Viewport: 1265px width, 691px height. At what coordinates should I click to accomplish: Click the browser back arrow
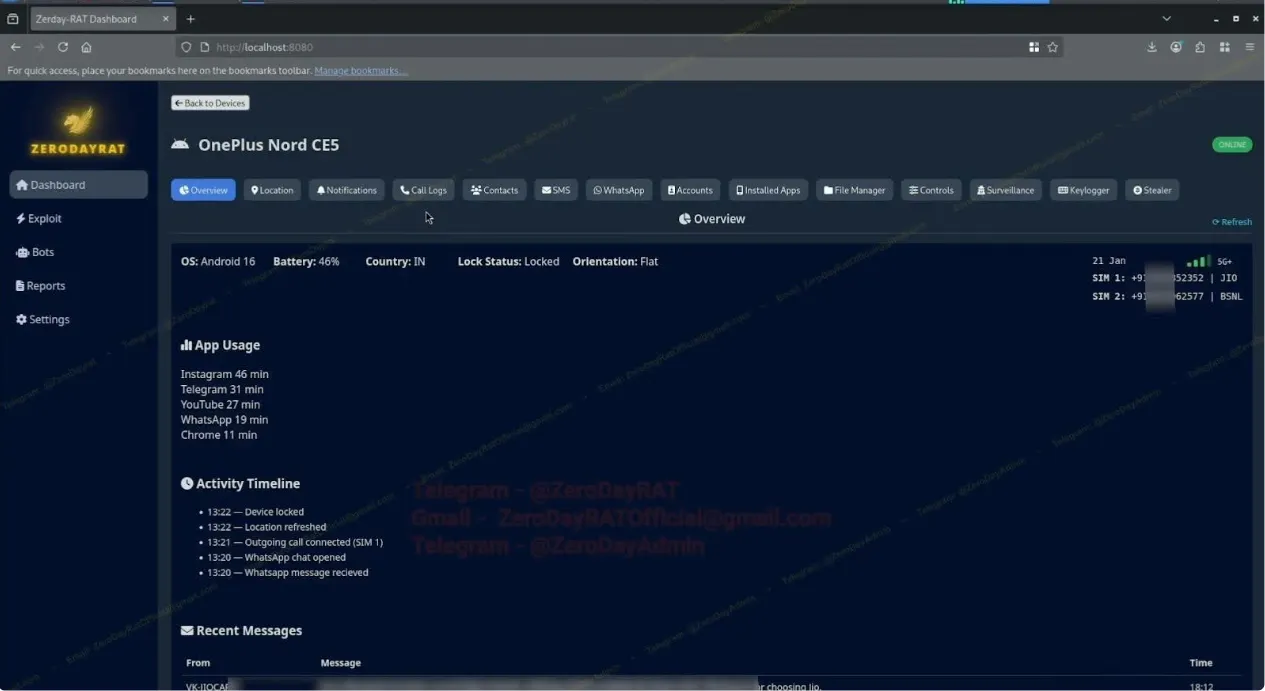coord(15,47)
